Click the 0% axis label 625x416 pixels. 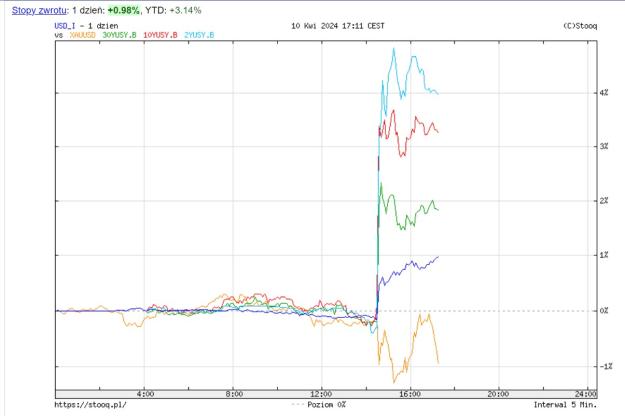604,311
